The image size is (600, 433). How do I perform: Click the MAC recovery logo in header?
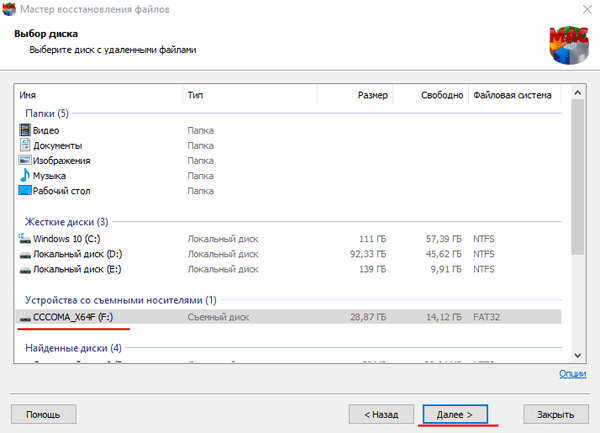pyautogui.click(x=569, y=45)
